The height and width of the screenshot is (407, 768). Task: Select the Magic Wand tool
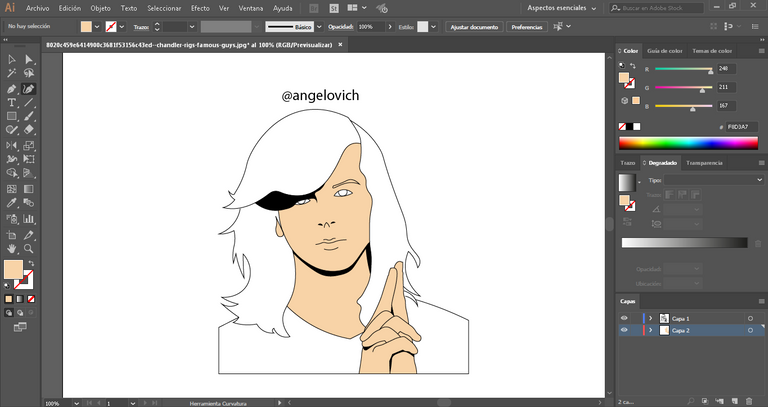pos(11,73)
